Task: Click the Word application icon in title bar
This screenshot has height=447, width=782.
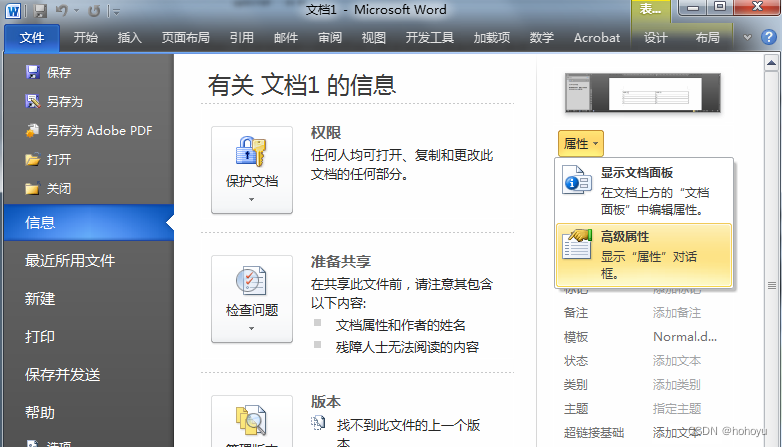Action: coord(13,10)
